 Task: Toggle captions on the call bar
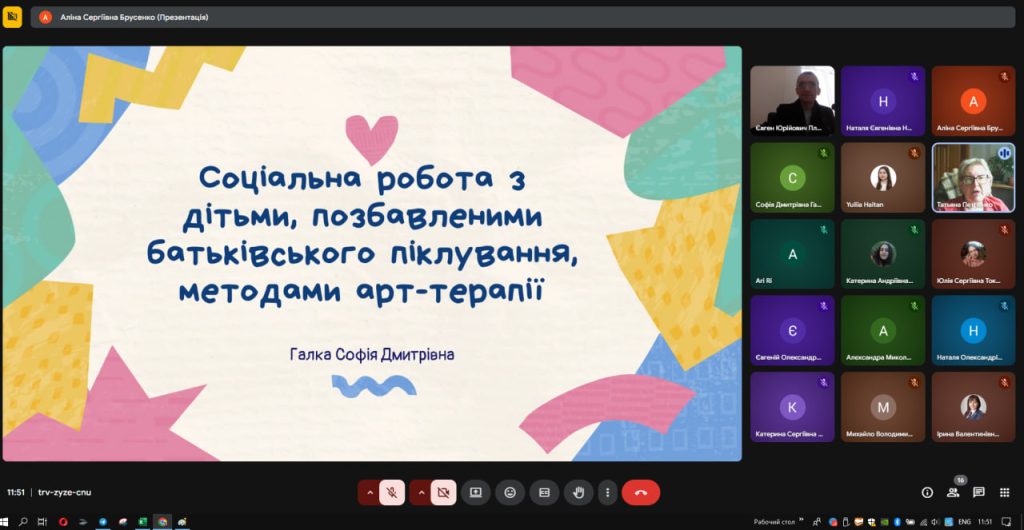(545, 492)
